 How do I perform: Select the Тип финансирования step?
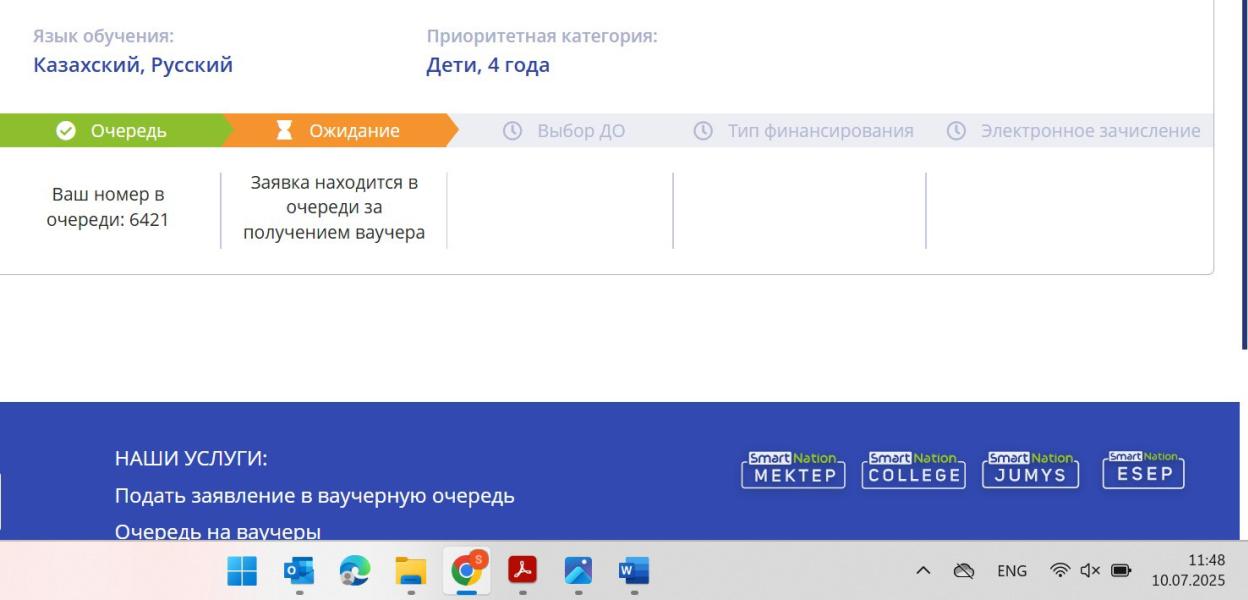[x=803, y=131]
